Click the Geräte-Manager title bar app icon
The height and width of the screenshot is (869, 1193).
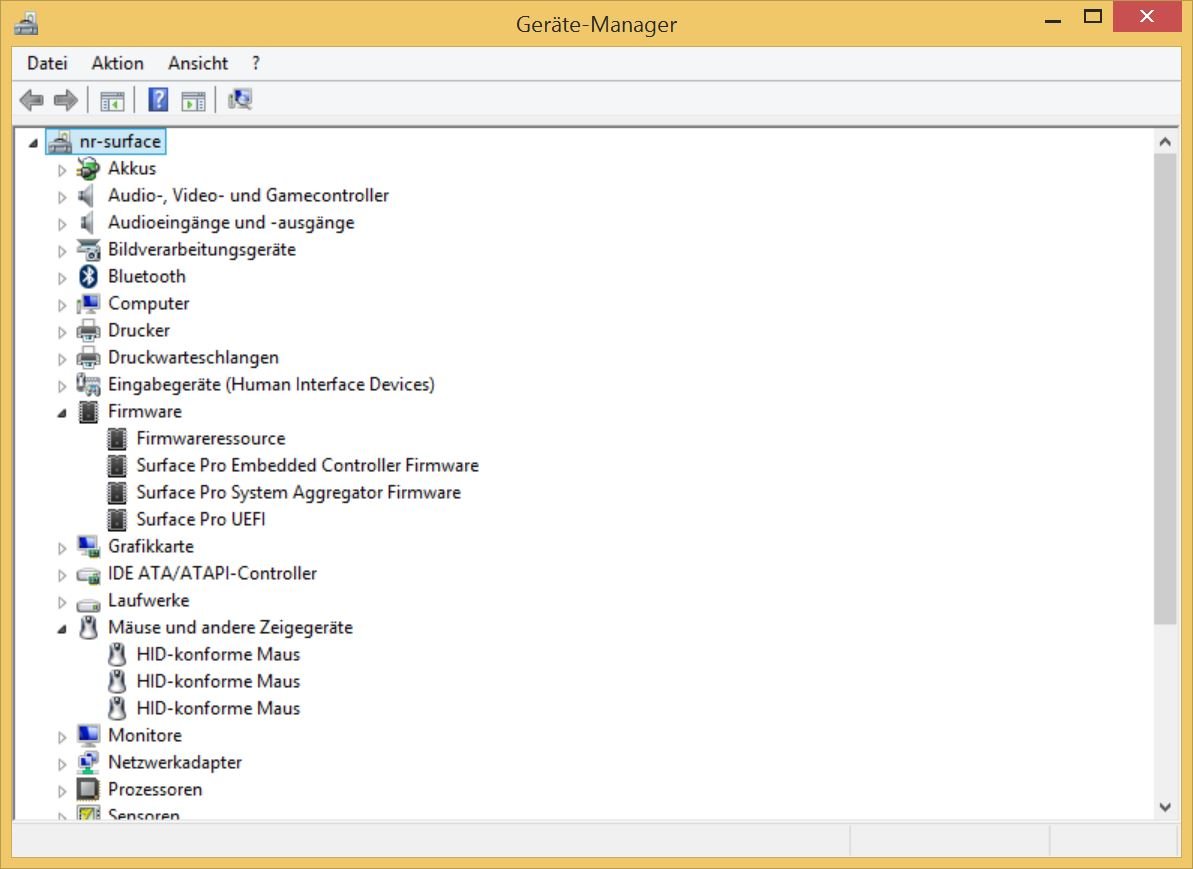[x=26, y=24]
